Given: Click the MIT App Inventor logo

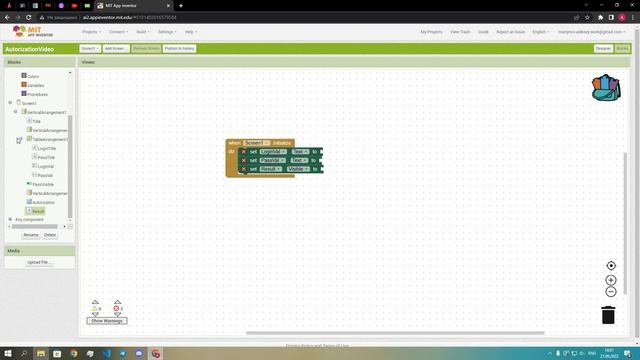Looking at the screenshot, I should tap(33, 31).
